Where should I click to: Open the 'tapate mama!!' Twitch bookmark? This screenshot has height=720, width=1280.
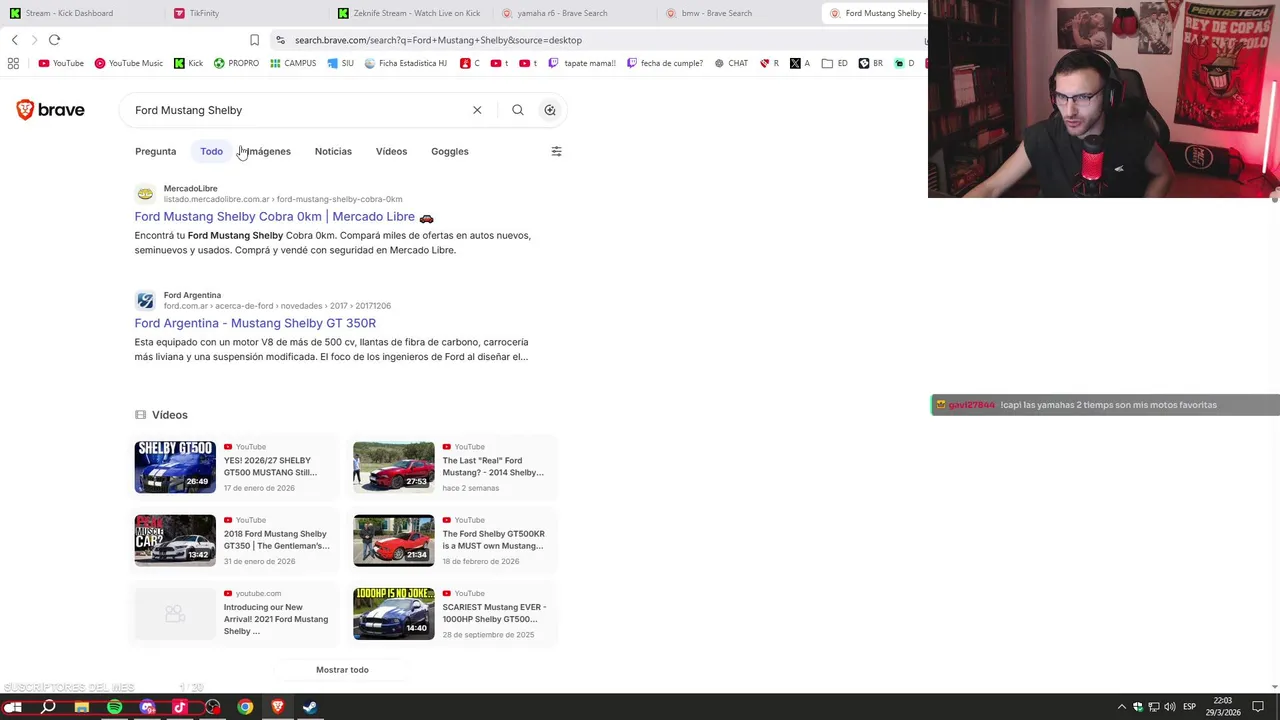(582, 63)
